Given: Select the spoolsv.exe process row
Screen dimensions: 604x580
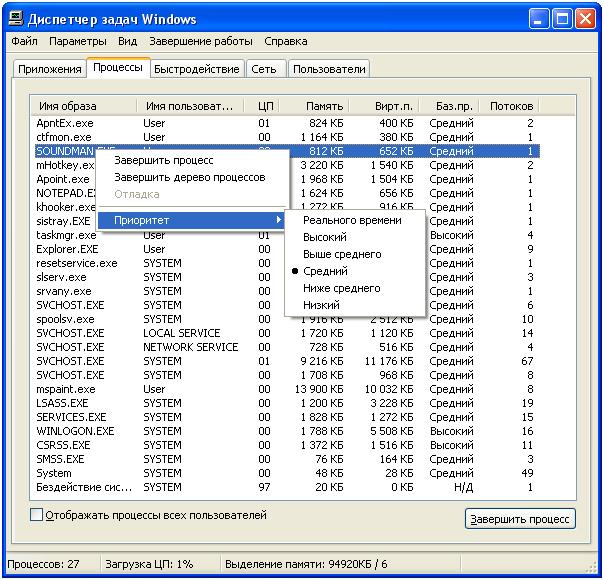Looking at the screenshot, I should tap(287, 319).
